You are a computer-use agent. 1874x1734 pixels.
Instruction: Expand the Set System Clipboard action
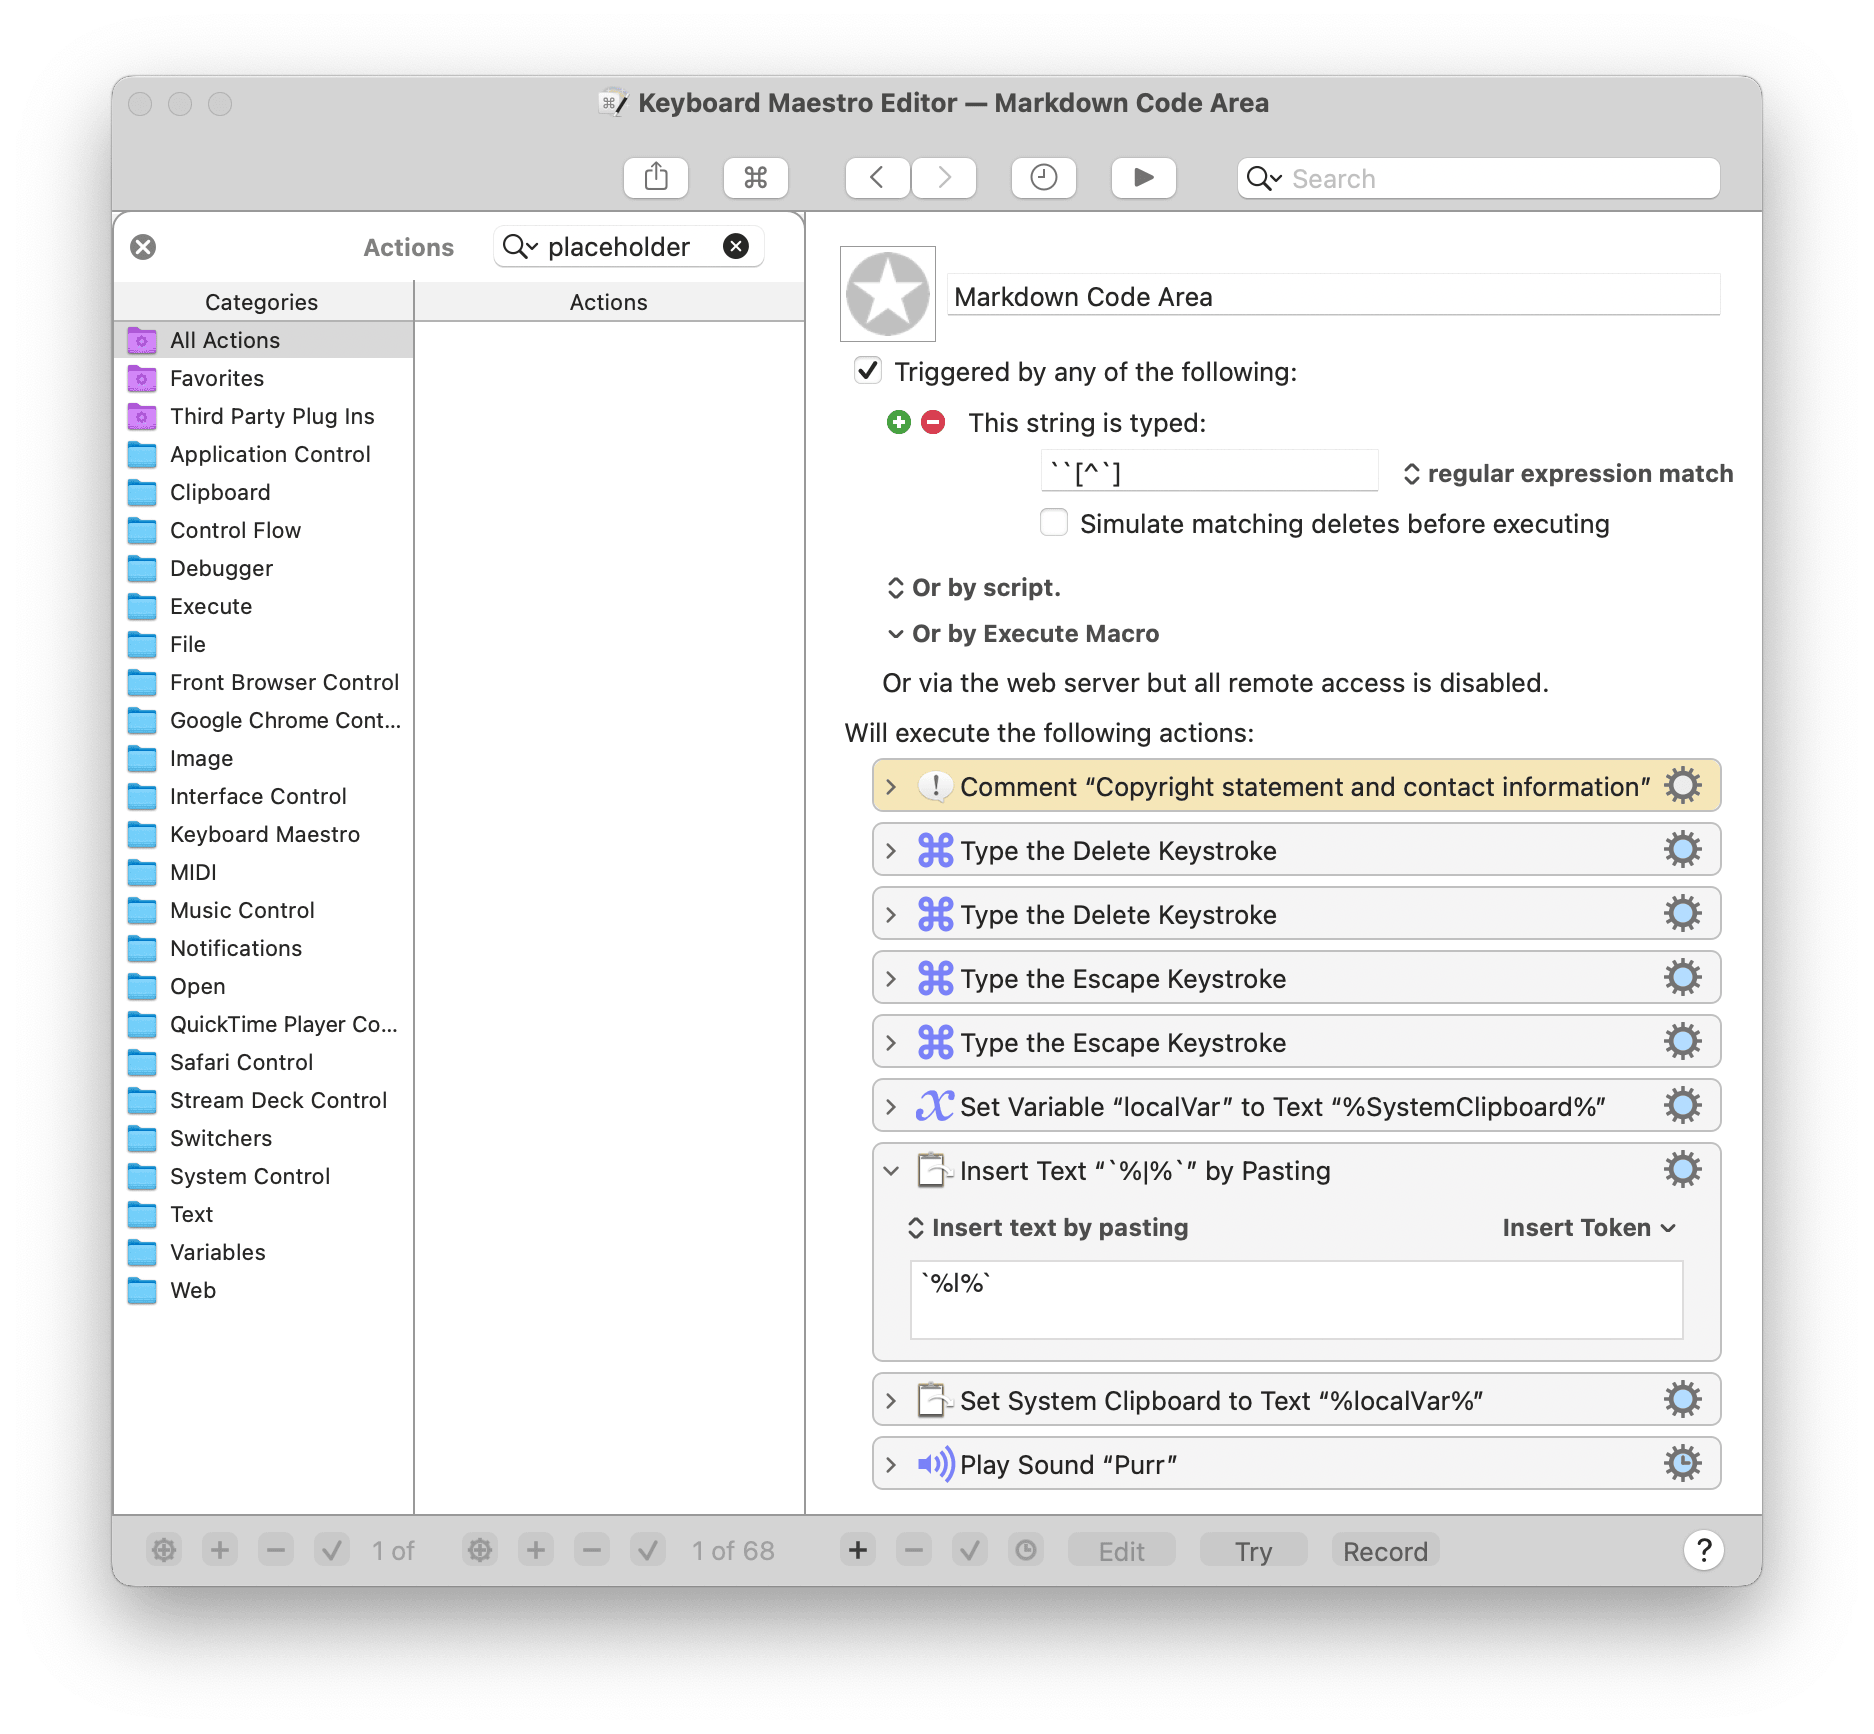pyautogui.click(x=891, y=1401)
